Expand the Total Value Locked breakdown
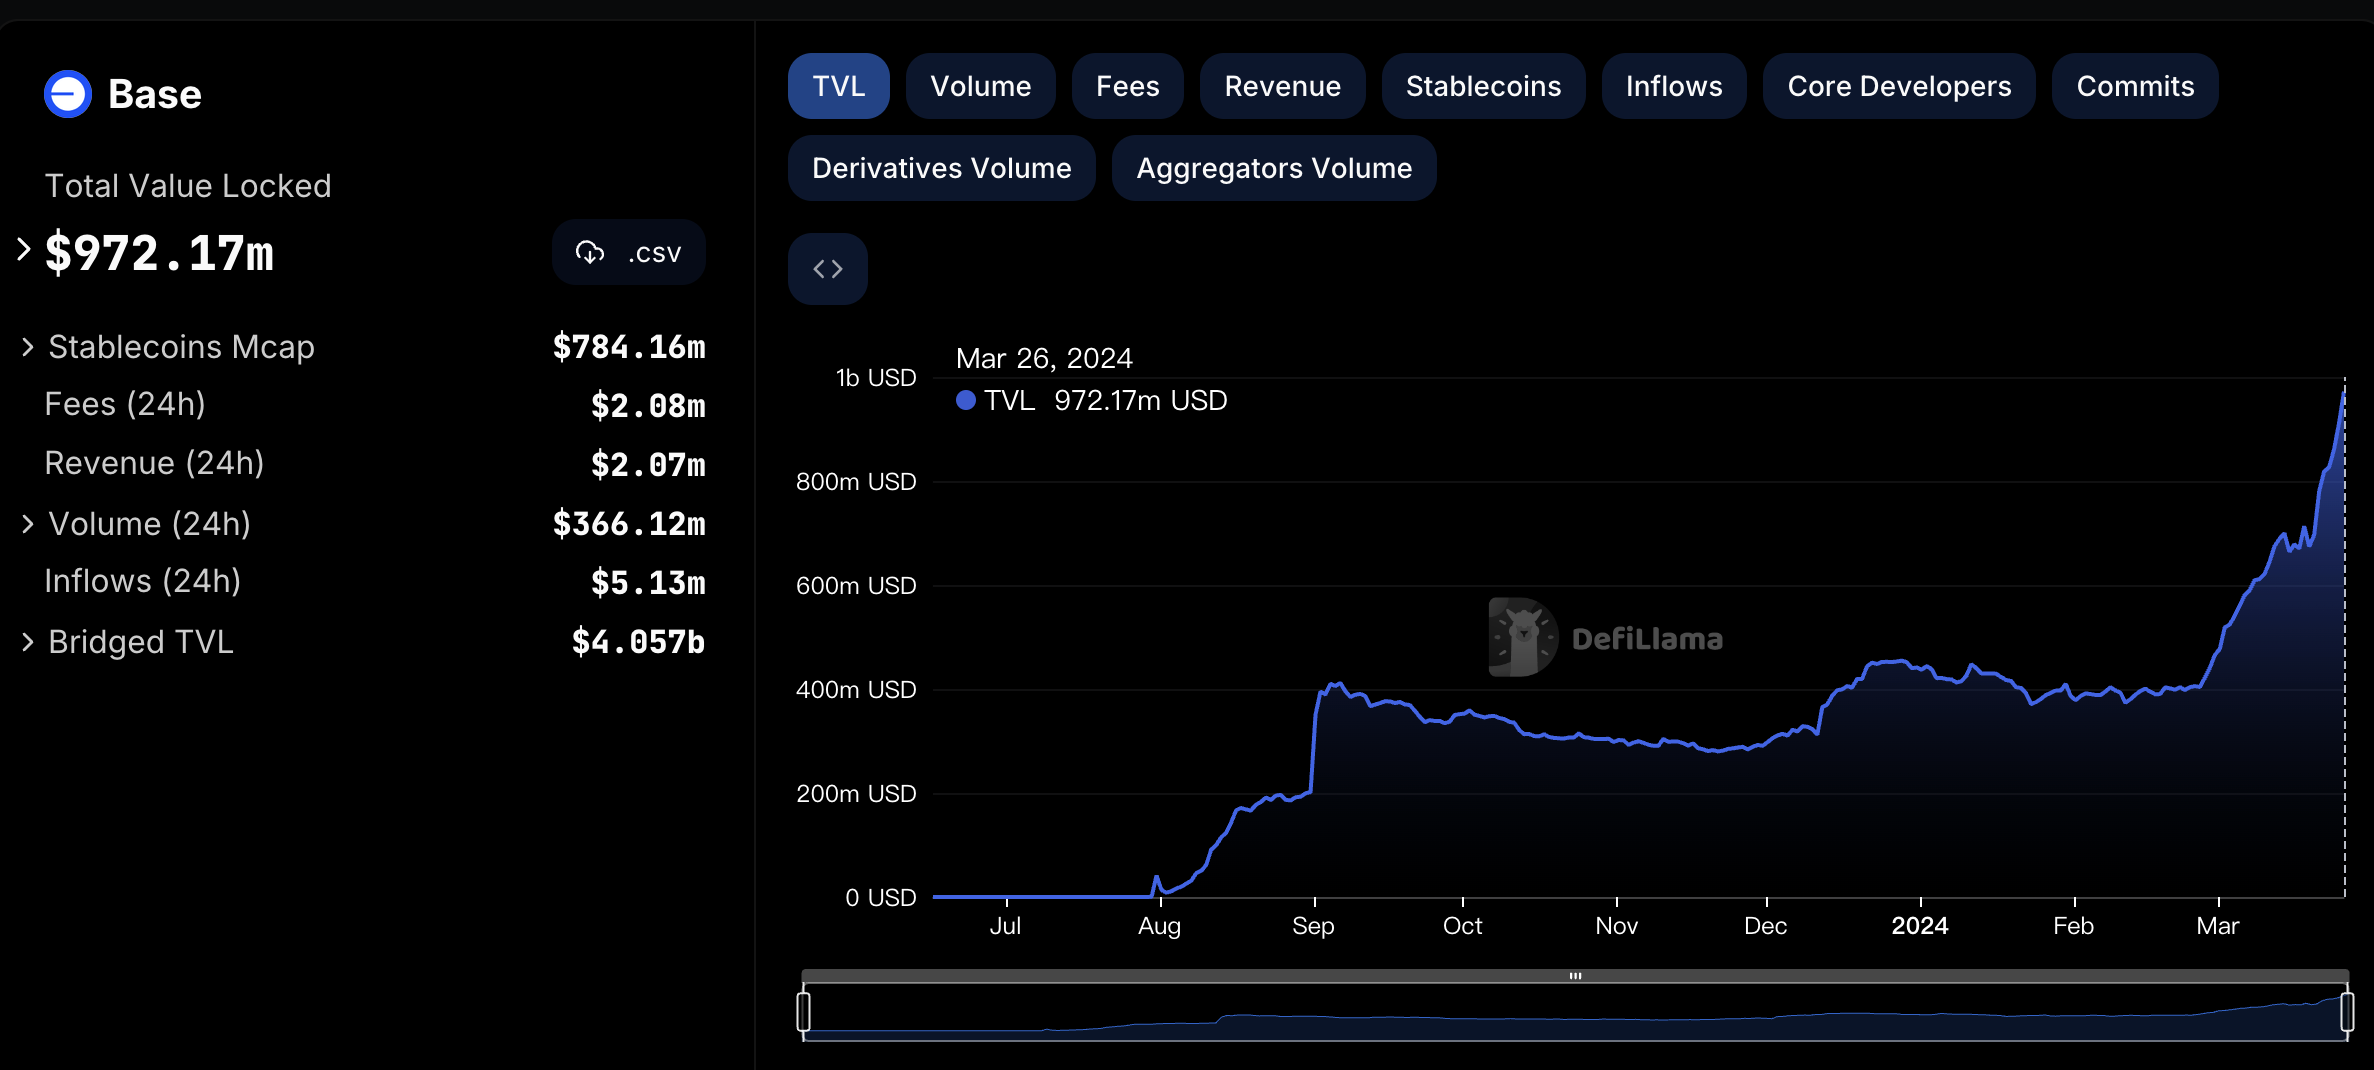The width and height of the screenshot is (2374, 1070). click(x=24, y=249)
